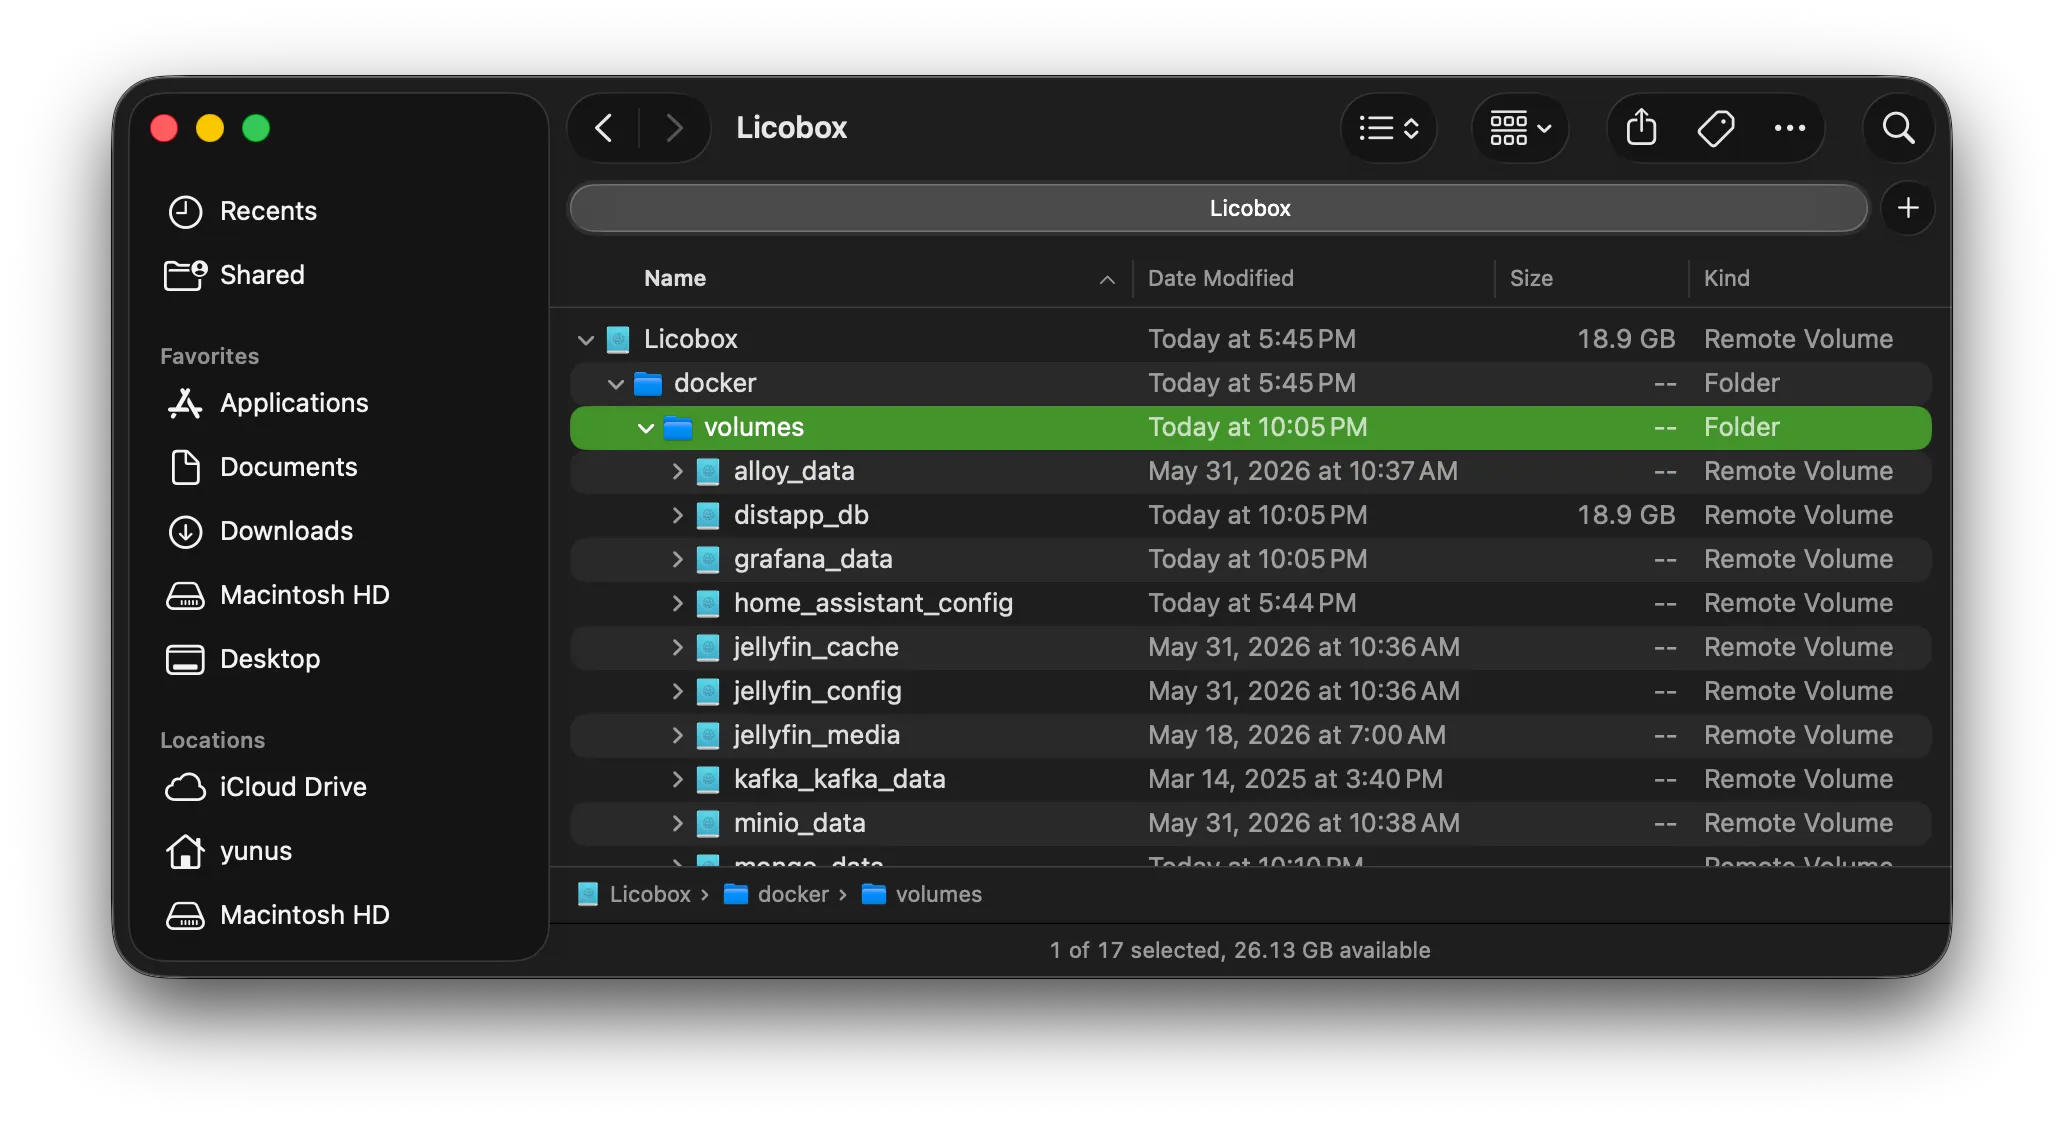
Task: Click the 18.9 GB size of distapp_db
Action: tap(1626, 515)
